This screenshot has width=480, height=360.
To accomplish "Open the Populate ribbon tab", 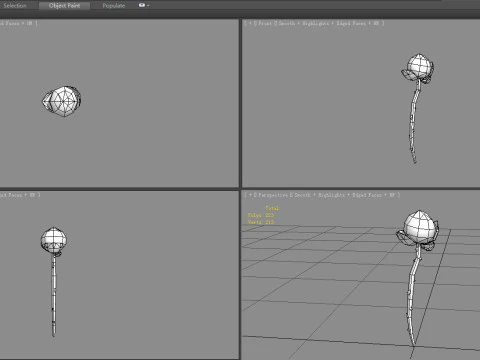I will pos(114,5).
